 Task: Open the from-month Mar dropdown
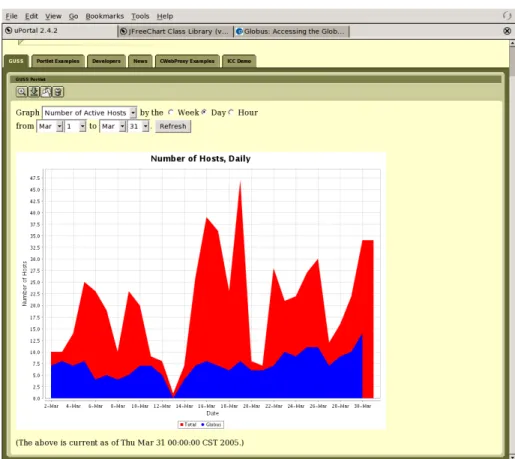pos(50,126)
